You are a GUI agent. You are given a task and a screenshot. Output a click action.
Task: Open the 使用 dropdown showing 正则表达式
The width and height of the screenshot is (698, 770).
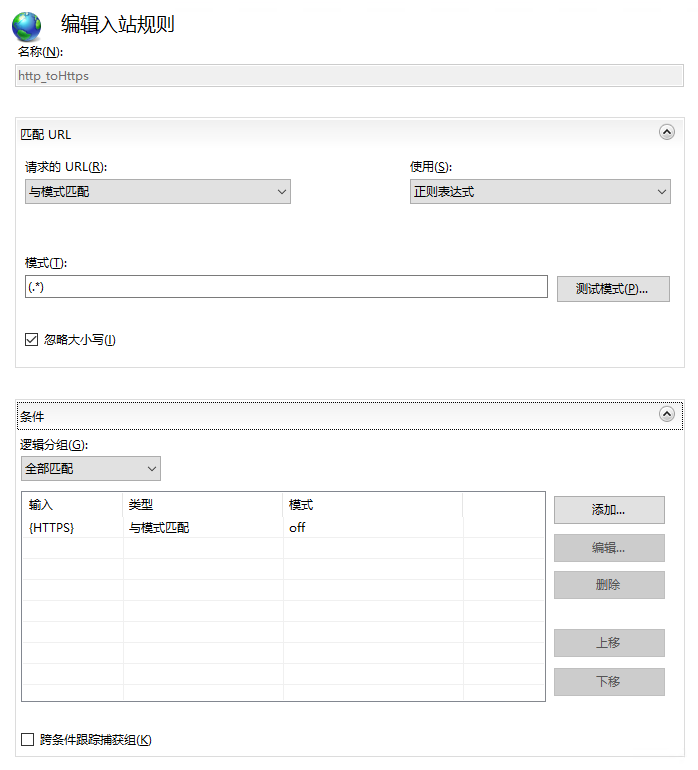click(540, 192)
